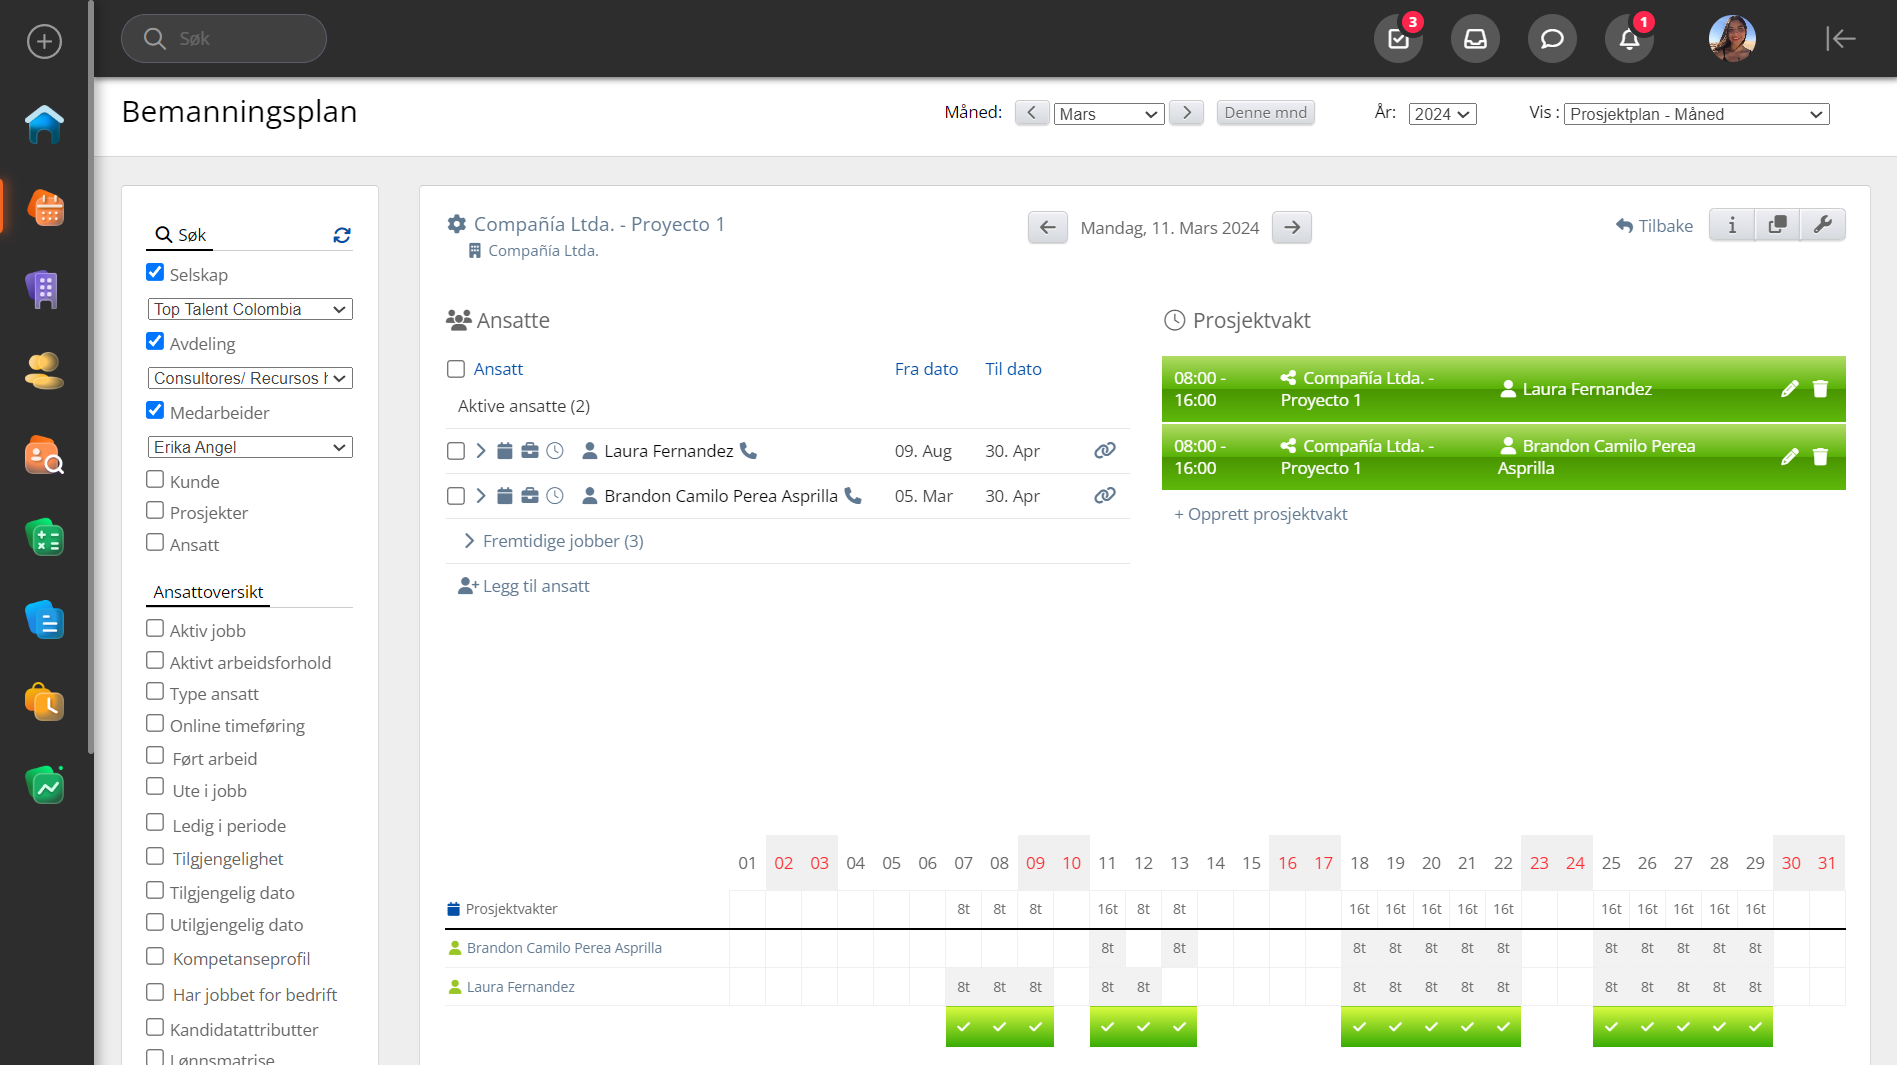Screen dimensions: 1897x1065
Task: Select the Laura Fernandez row checkbox
Action: (456, 451)
